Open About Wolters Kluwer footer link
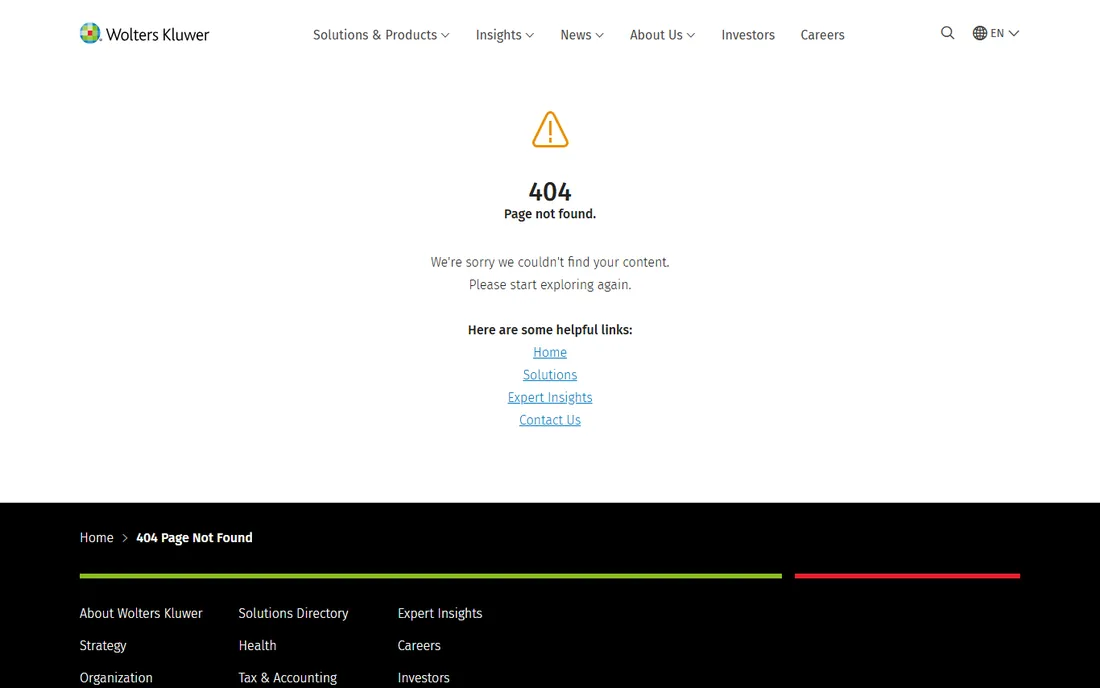The image size is (1100, 688). (141, 613)
